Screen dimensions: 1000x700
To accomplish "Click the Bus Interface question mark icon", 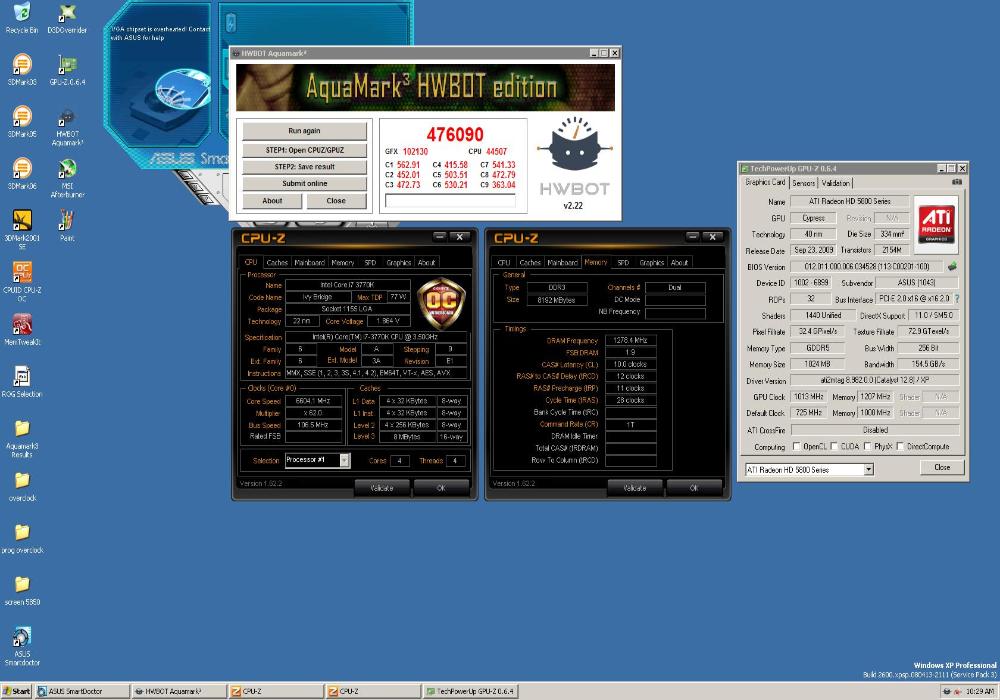I will (x=957, y=298).
